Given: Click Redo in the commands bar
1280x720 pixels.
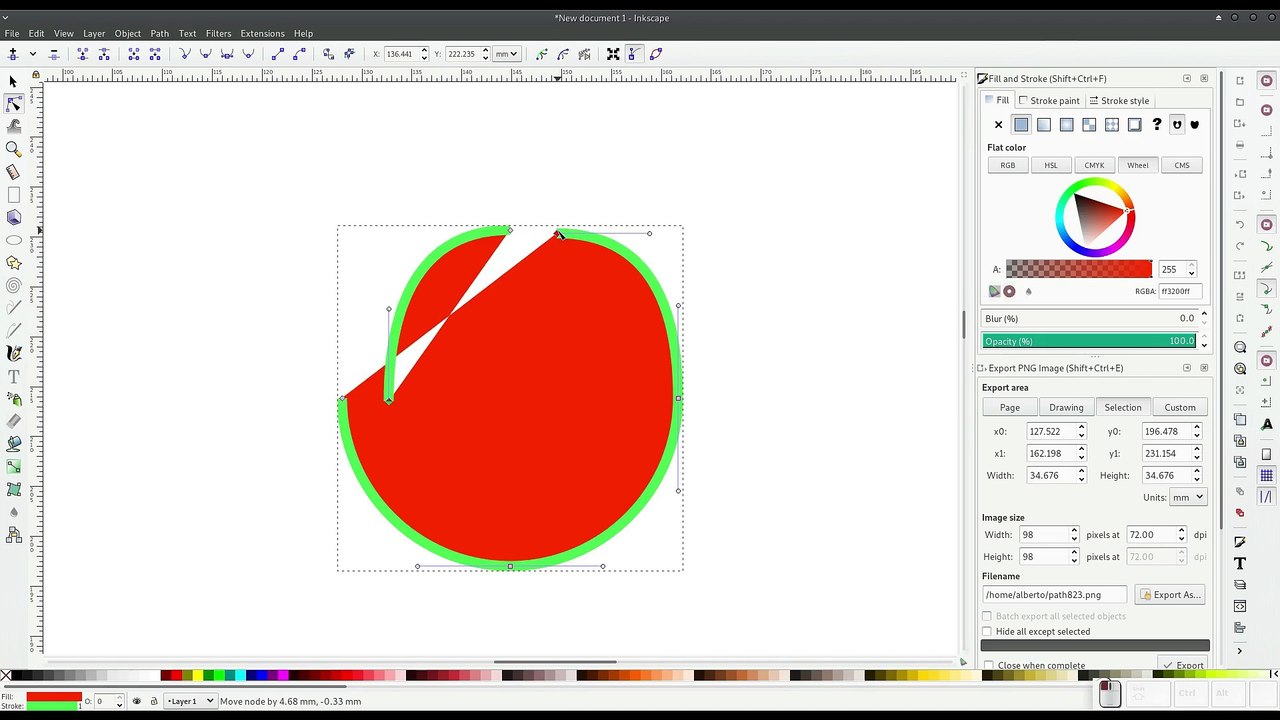Looking at the screenshot, I should pos(1240,246).
